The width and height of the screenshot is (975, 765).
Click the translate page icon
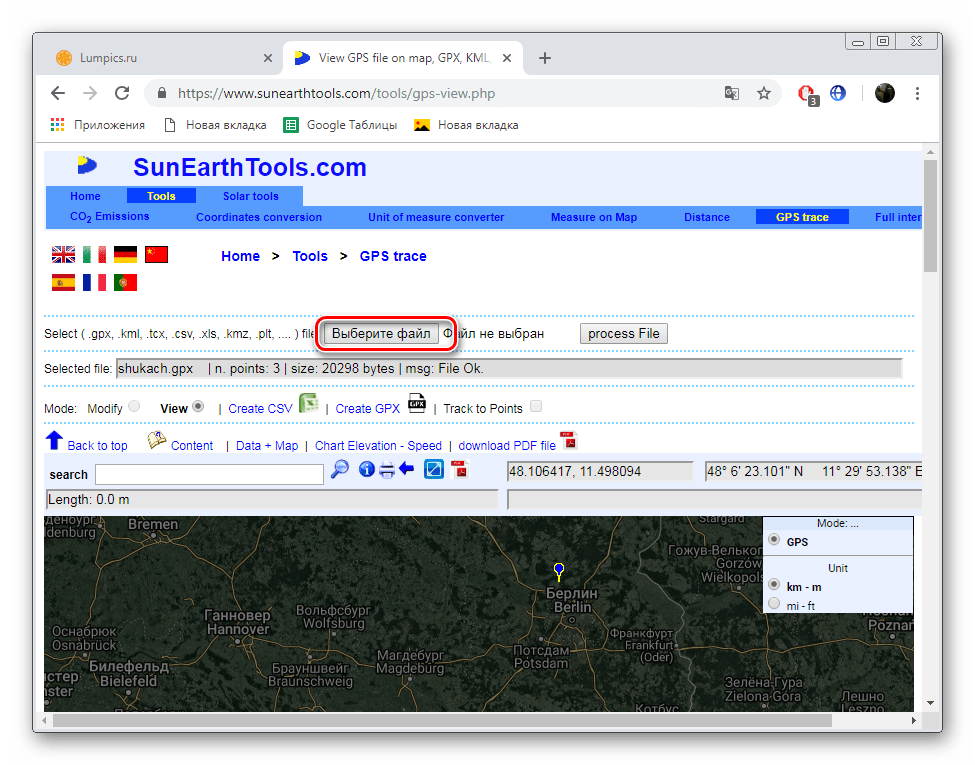click(x=732, y=93)
